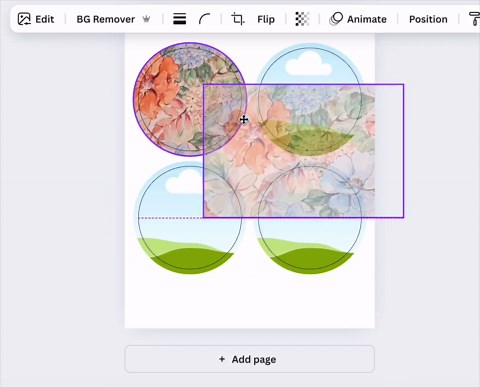Open the Animate panel

358,19
